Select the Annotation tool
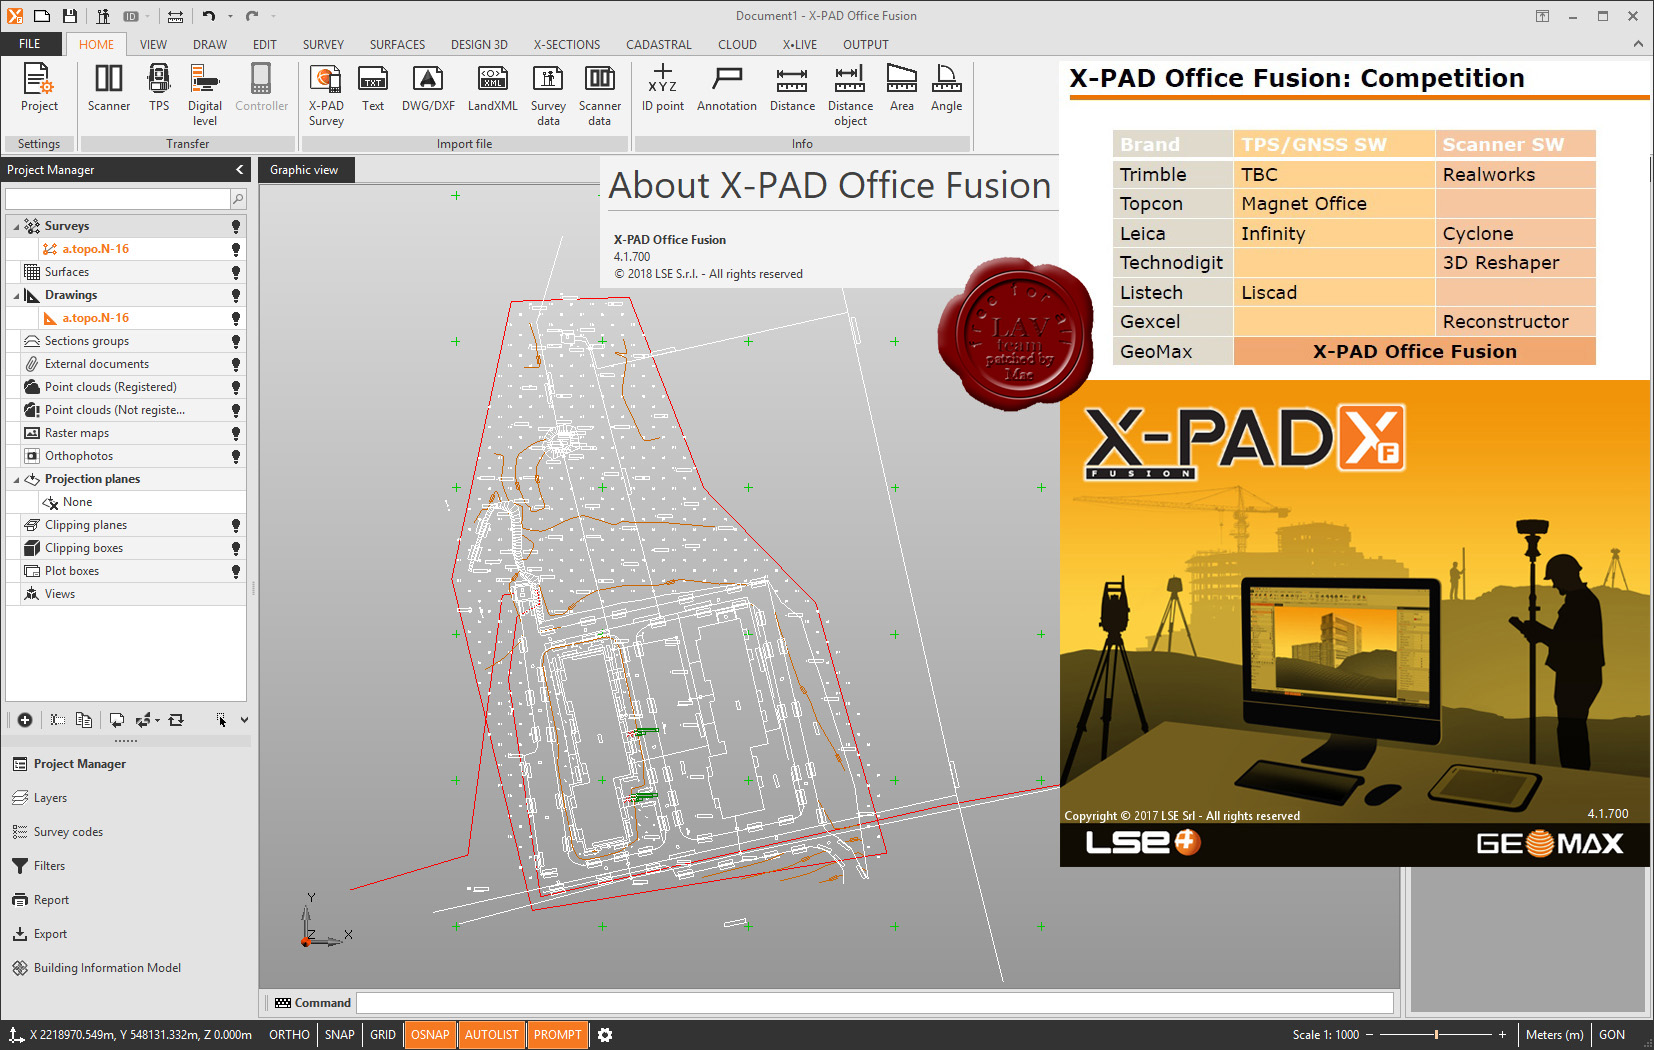This screenshot has height=1050, width=1654. pos(727,88)
